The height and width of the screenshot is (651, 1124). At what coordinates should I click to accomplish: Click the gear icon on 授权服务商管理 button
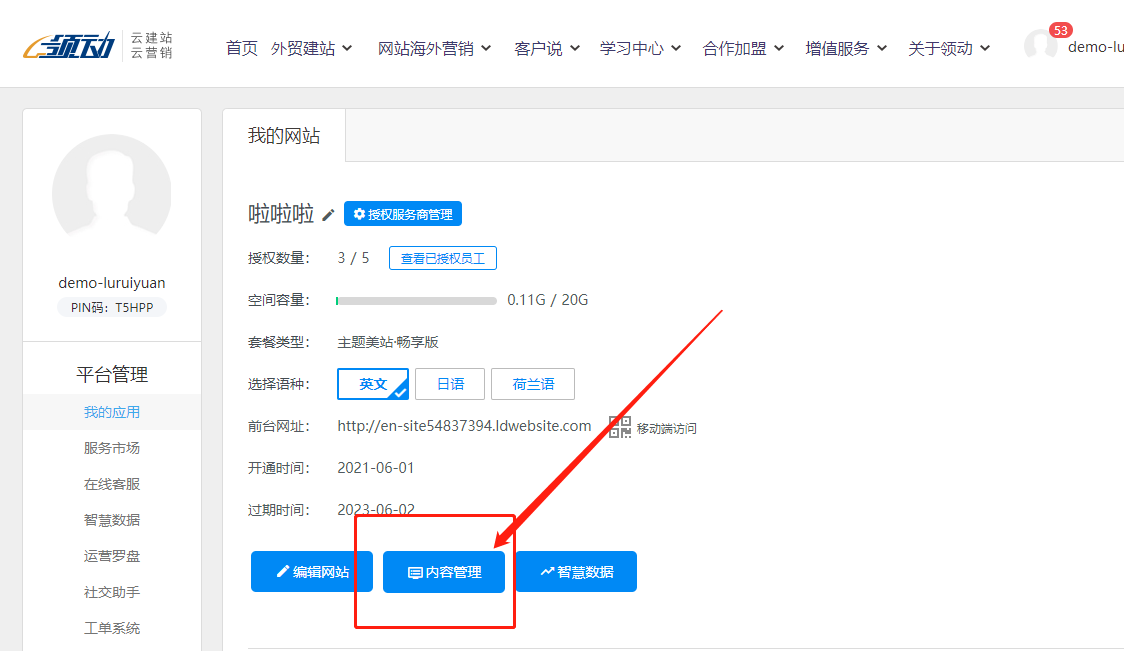(359, 213)
